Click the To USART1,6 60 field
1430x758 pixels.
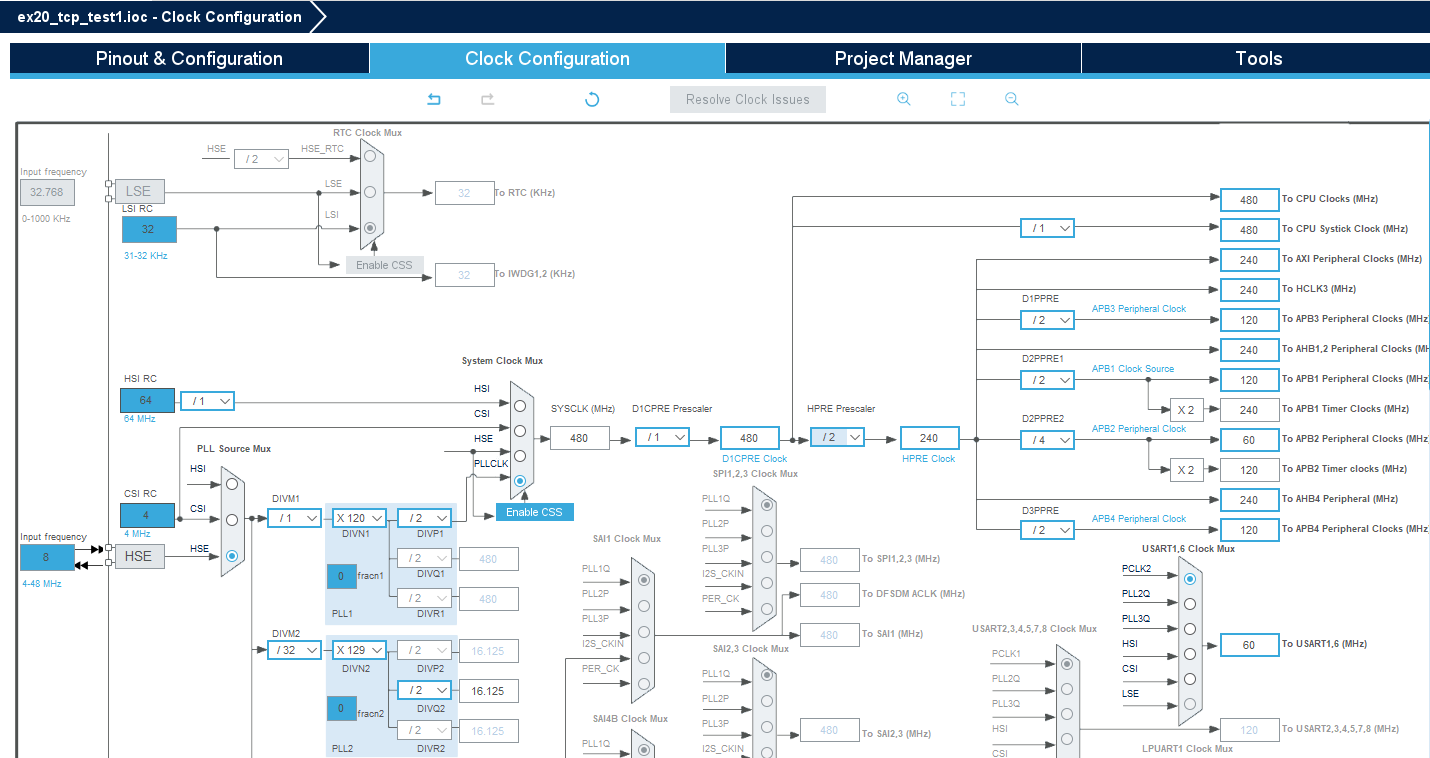coord(1250,645)
